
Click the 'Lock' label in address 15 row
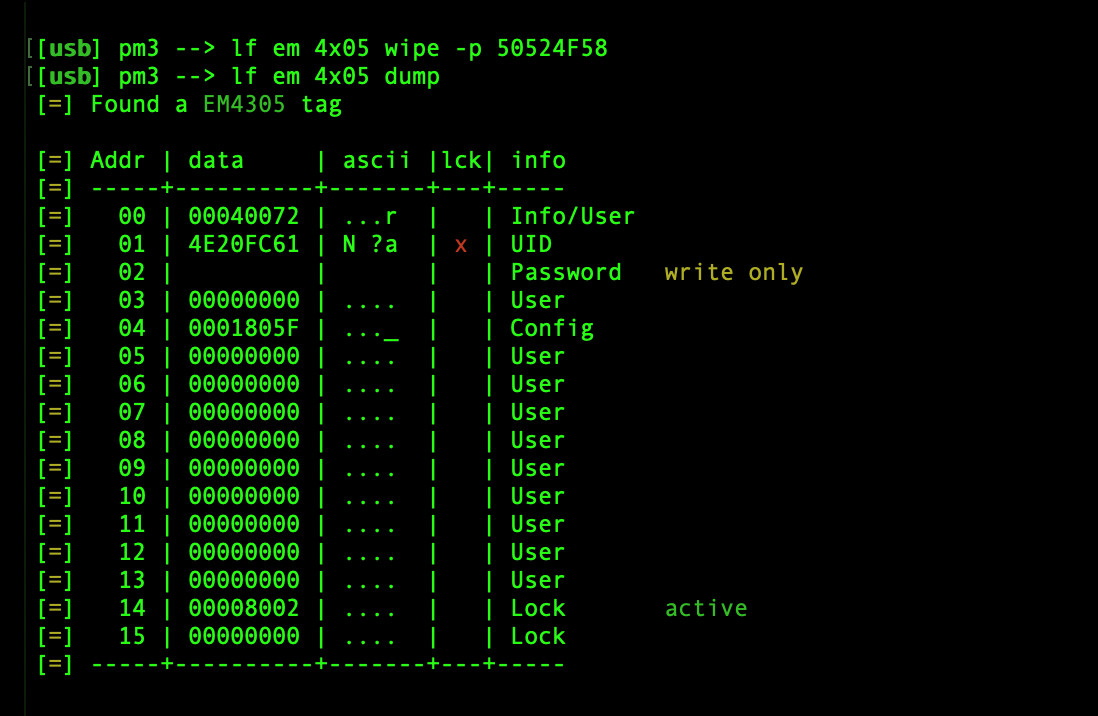538,636
